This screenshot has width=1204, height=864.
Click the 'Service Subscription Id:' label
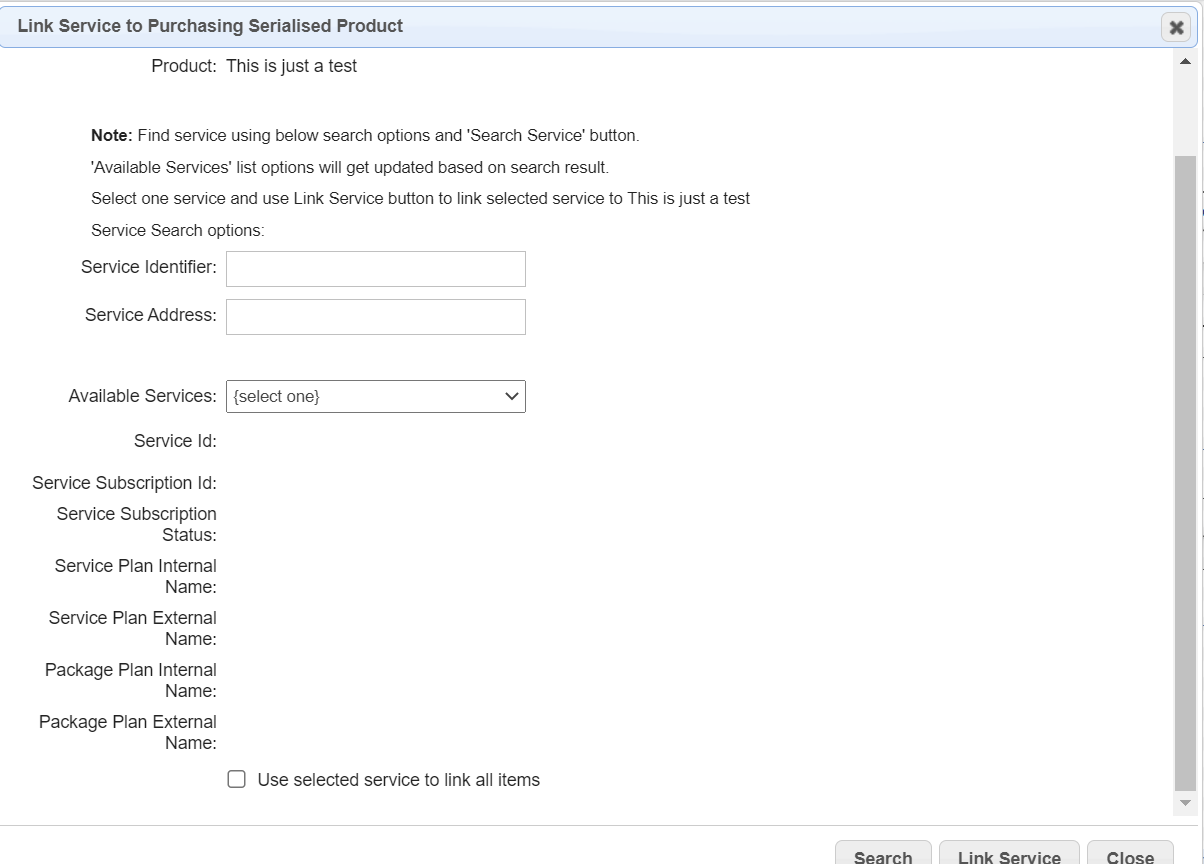point(124,483)
